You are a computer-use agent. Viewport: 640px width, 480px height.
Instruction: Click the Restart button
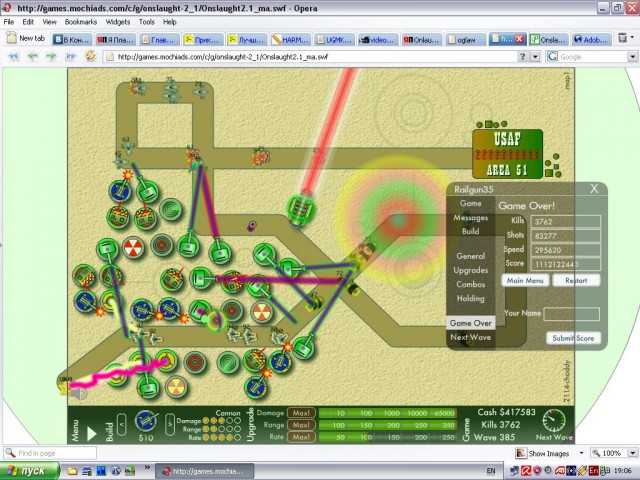[576, 280]
